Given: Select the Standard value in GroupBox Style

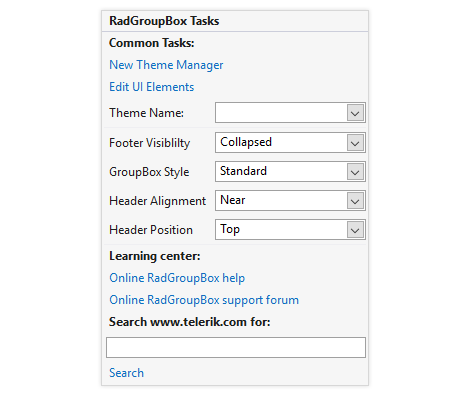Looking at the screenshot, I should click(243, 171).
